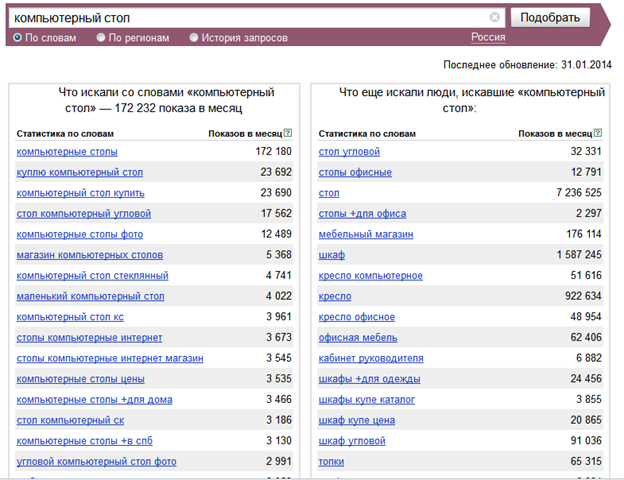Open the 'компьютерный стол стеклянный' link
Screen dimensions: 624x480
click(92, 276)
